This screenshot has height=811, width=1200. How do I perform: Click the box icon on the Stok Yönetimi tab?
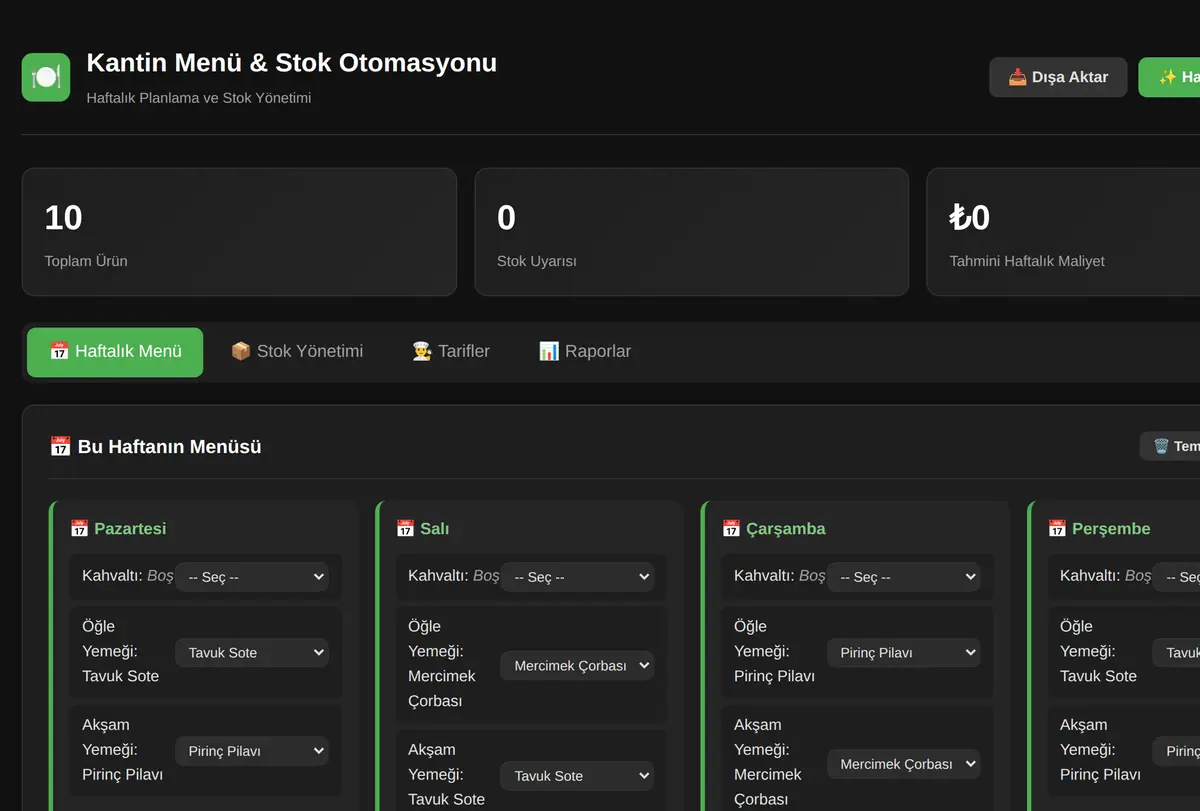[x=241, y=351]
